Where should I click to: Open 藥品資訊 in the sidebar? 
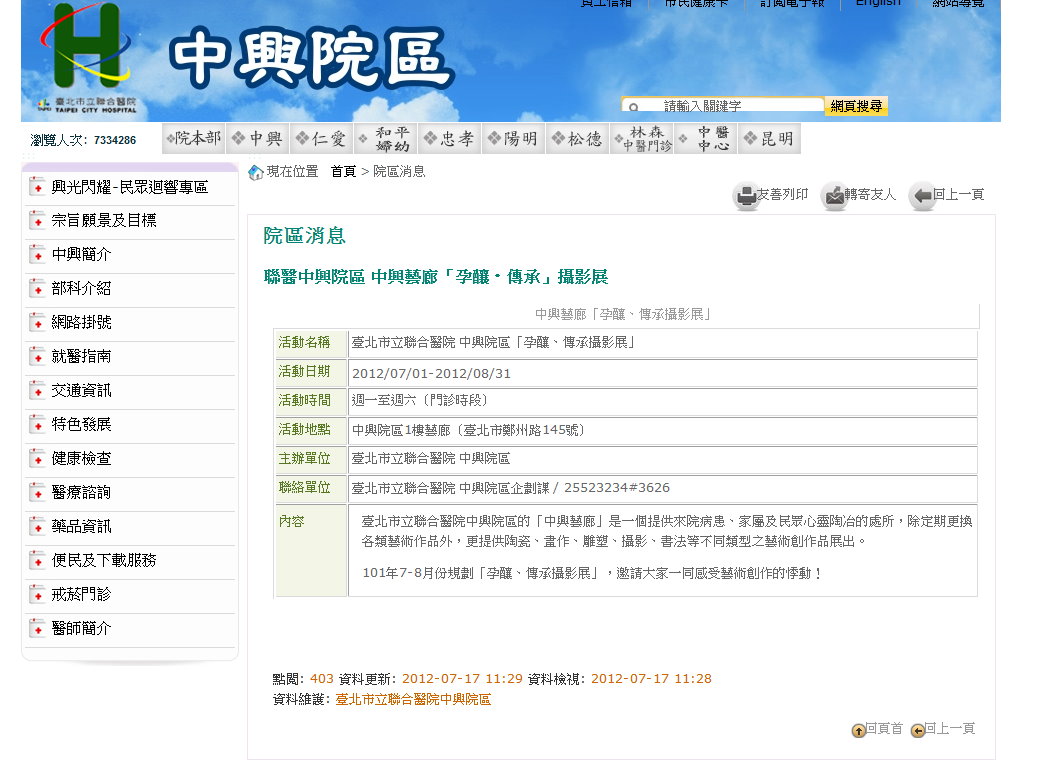[x=82, y=527]
